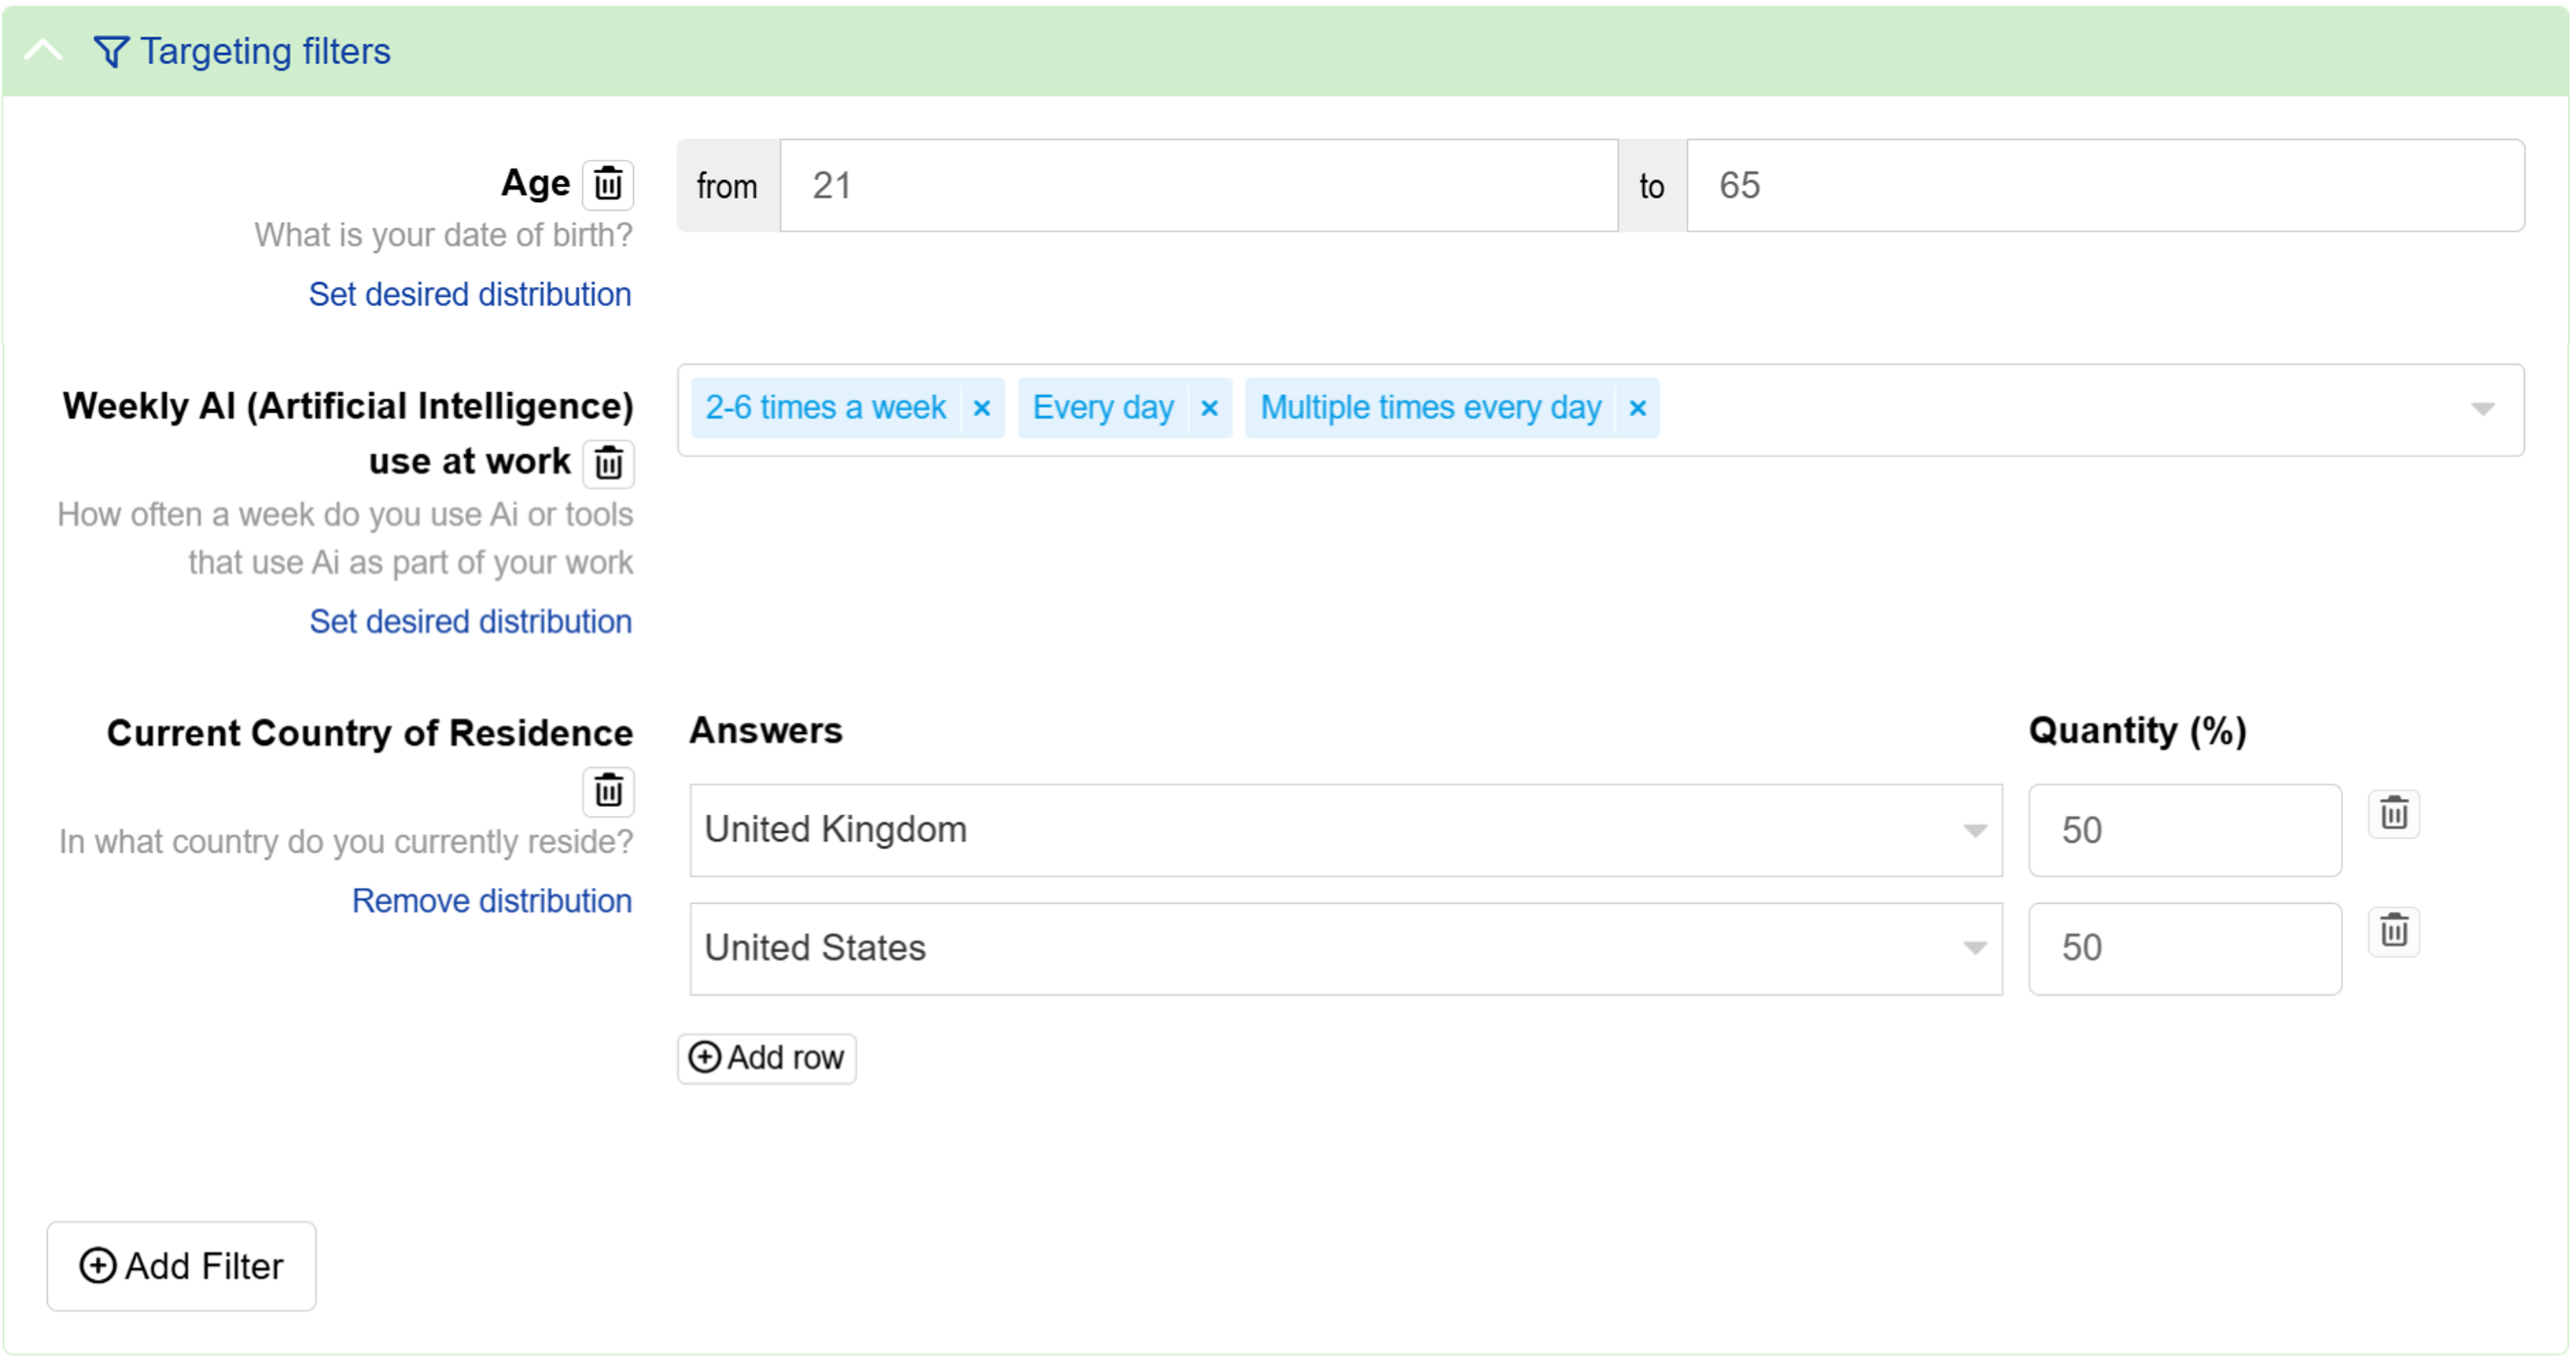2576x1368 pixels.
Task: Remove the United Kingdom row
Action: tap(2393, 814)
